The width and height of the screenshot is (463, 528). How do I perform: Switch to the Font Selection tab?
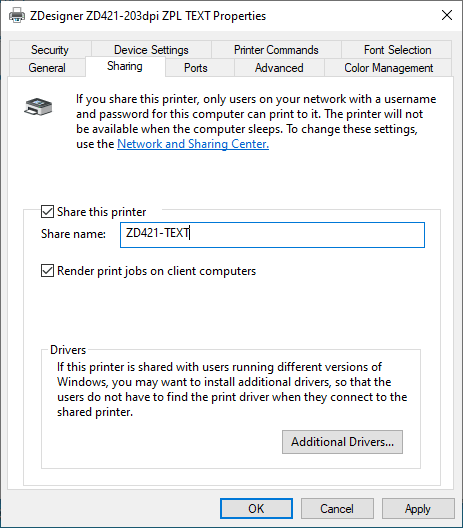tap(397, 50)
